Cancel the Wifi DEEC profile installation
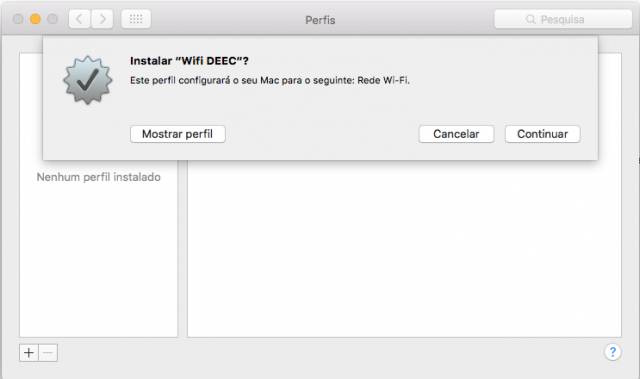The width and height of the screenshot is (640, 379). pyautogui.click(x=456, y=134)
